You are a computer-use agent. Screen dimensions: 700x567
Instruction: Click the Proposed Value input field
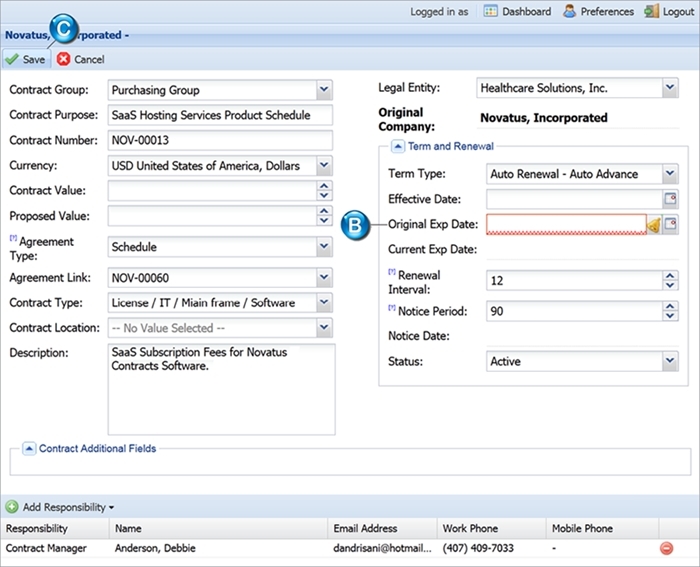[x=212, y=216]
